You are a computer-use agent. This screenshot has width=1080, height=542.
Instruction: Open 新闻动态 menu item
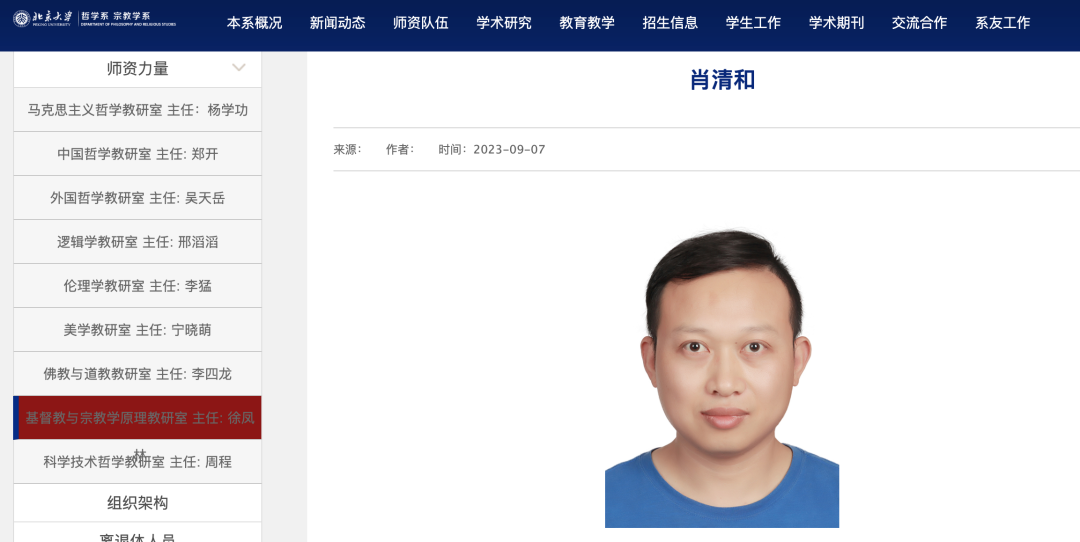(x=338, y=23)
